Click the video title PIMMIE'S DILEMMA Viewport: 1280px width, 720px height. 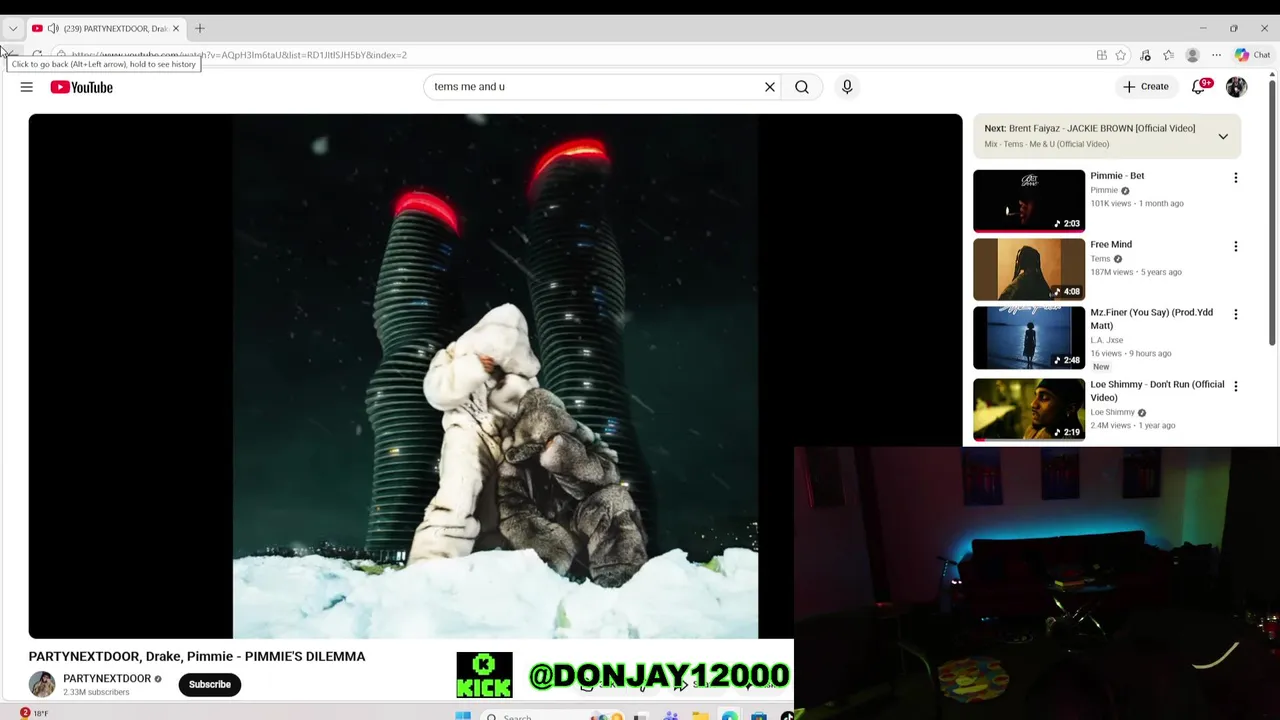[x=197, y=657]
